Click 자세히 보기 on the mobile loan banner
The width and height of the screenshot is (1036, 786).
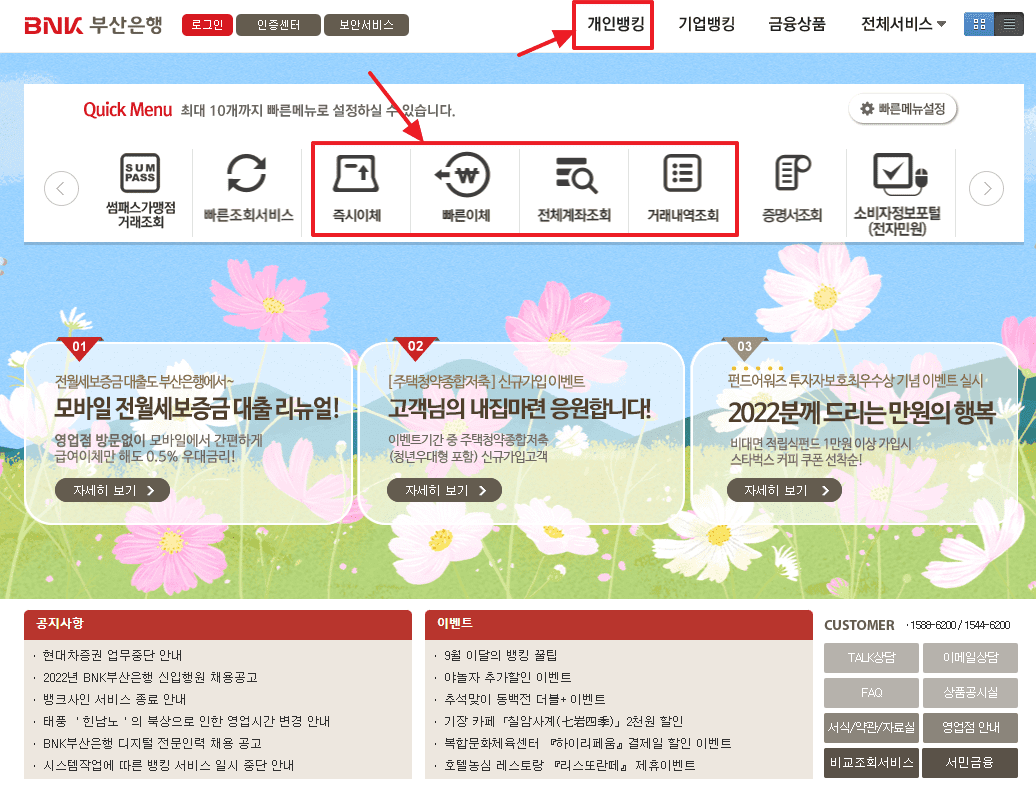click(112, 490)
